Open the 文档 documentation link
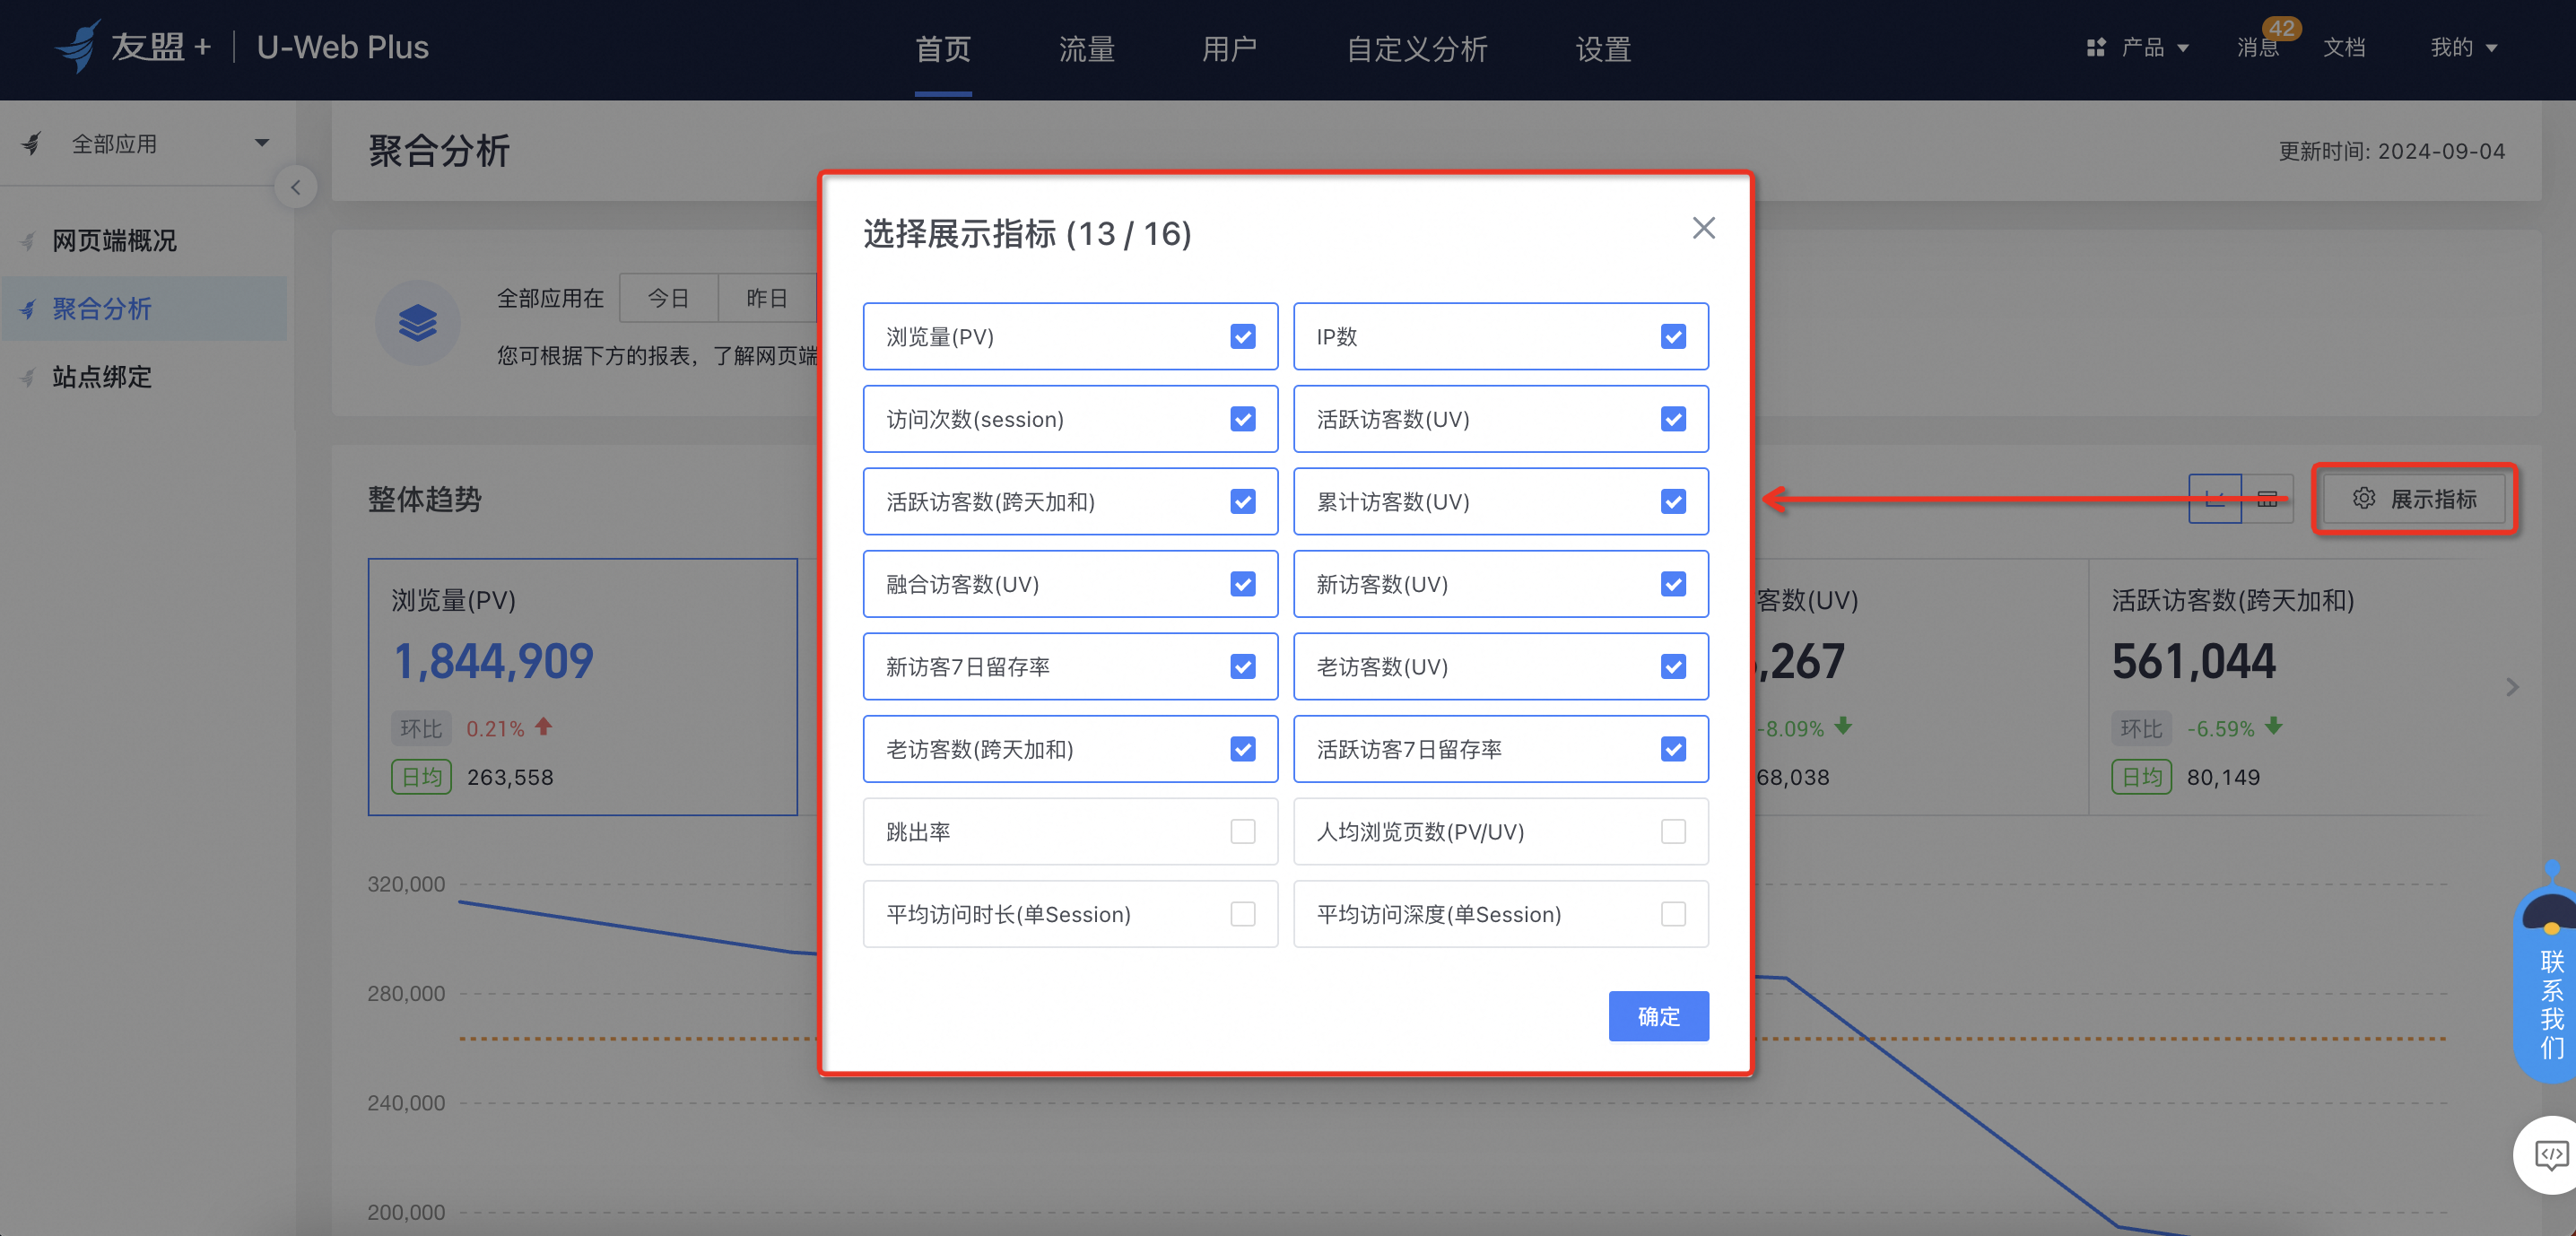Image resolution: width=2576 pixels, height=1236 pixels. (x=2344, y=47)
